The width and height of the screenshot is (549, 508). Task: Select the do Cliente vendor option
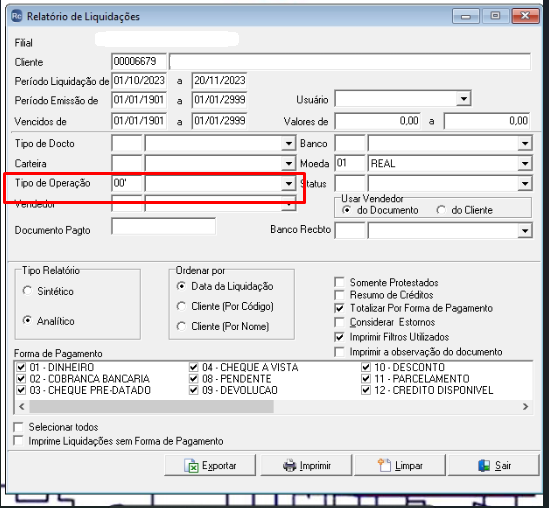click(x=441, y=210)
